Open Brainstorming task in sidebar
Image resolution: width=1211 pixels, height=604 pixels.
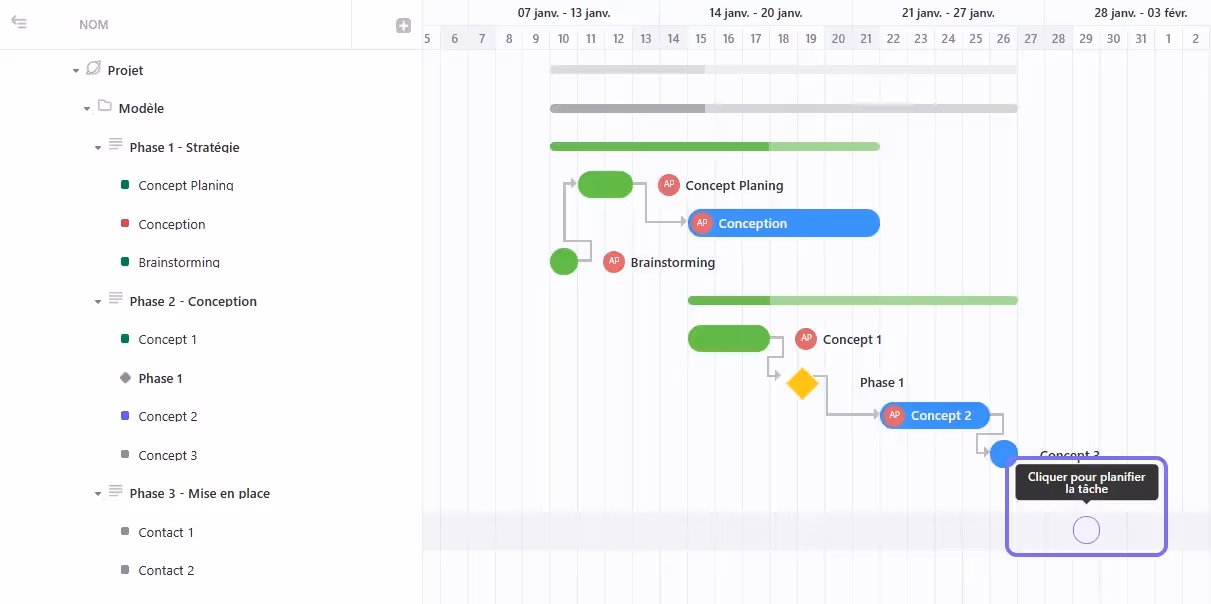click(x=179, y=263)
